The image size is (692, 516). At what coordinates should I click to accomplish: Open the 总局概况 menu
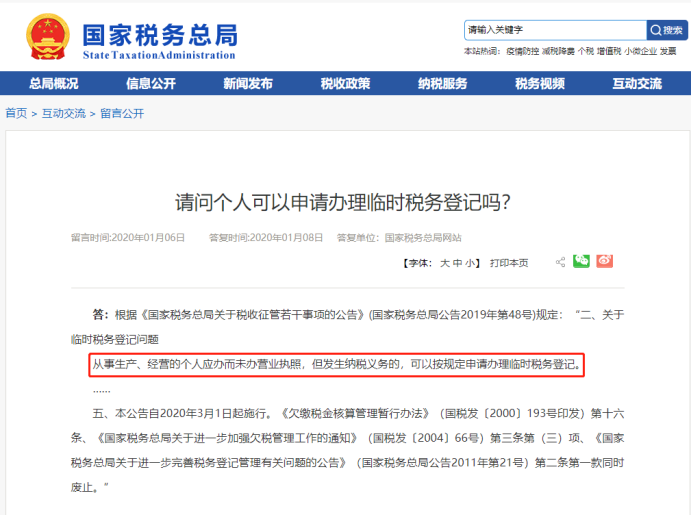coord(54,83)
